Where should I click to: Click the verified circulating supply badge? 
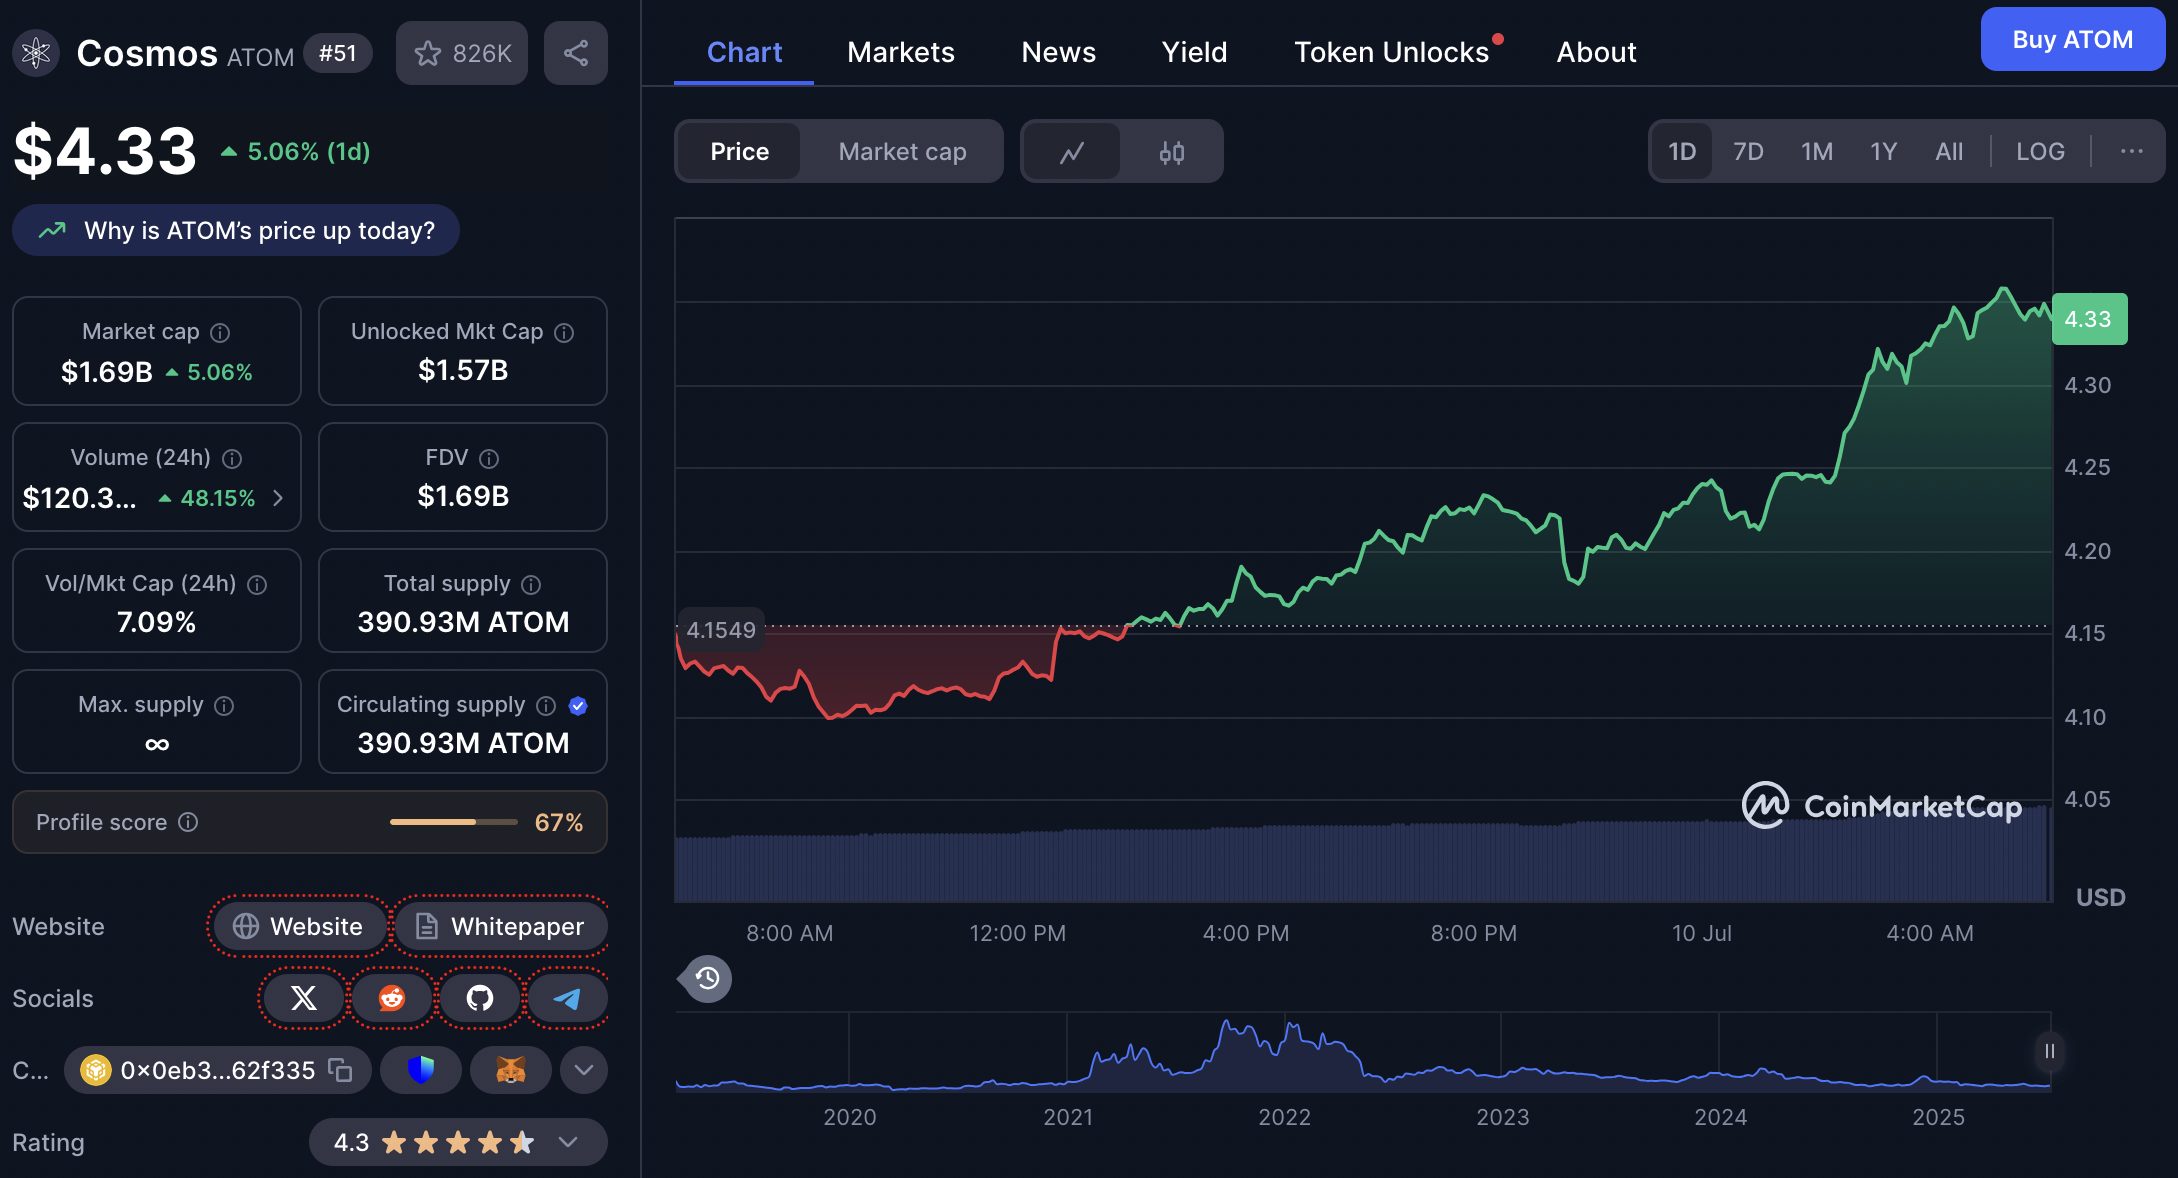[x=578, y=706]
